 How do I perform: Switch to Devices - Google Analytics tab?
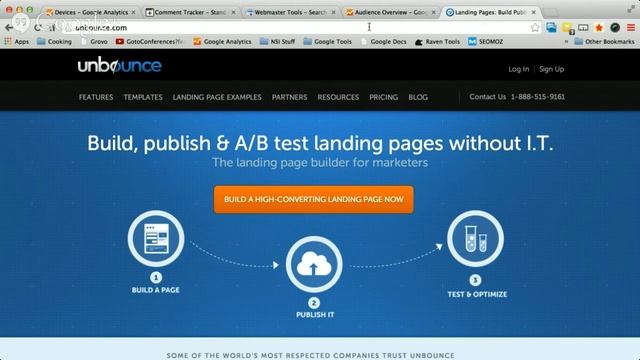(91, 12)
